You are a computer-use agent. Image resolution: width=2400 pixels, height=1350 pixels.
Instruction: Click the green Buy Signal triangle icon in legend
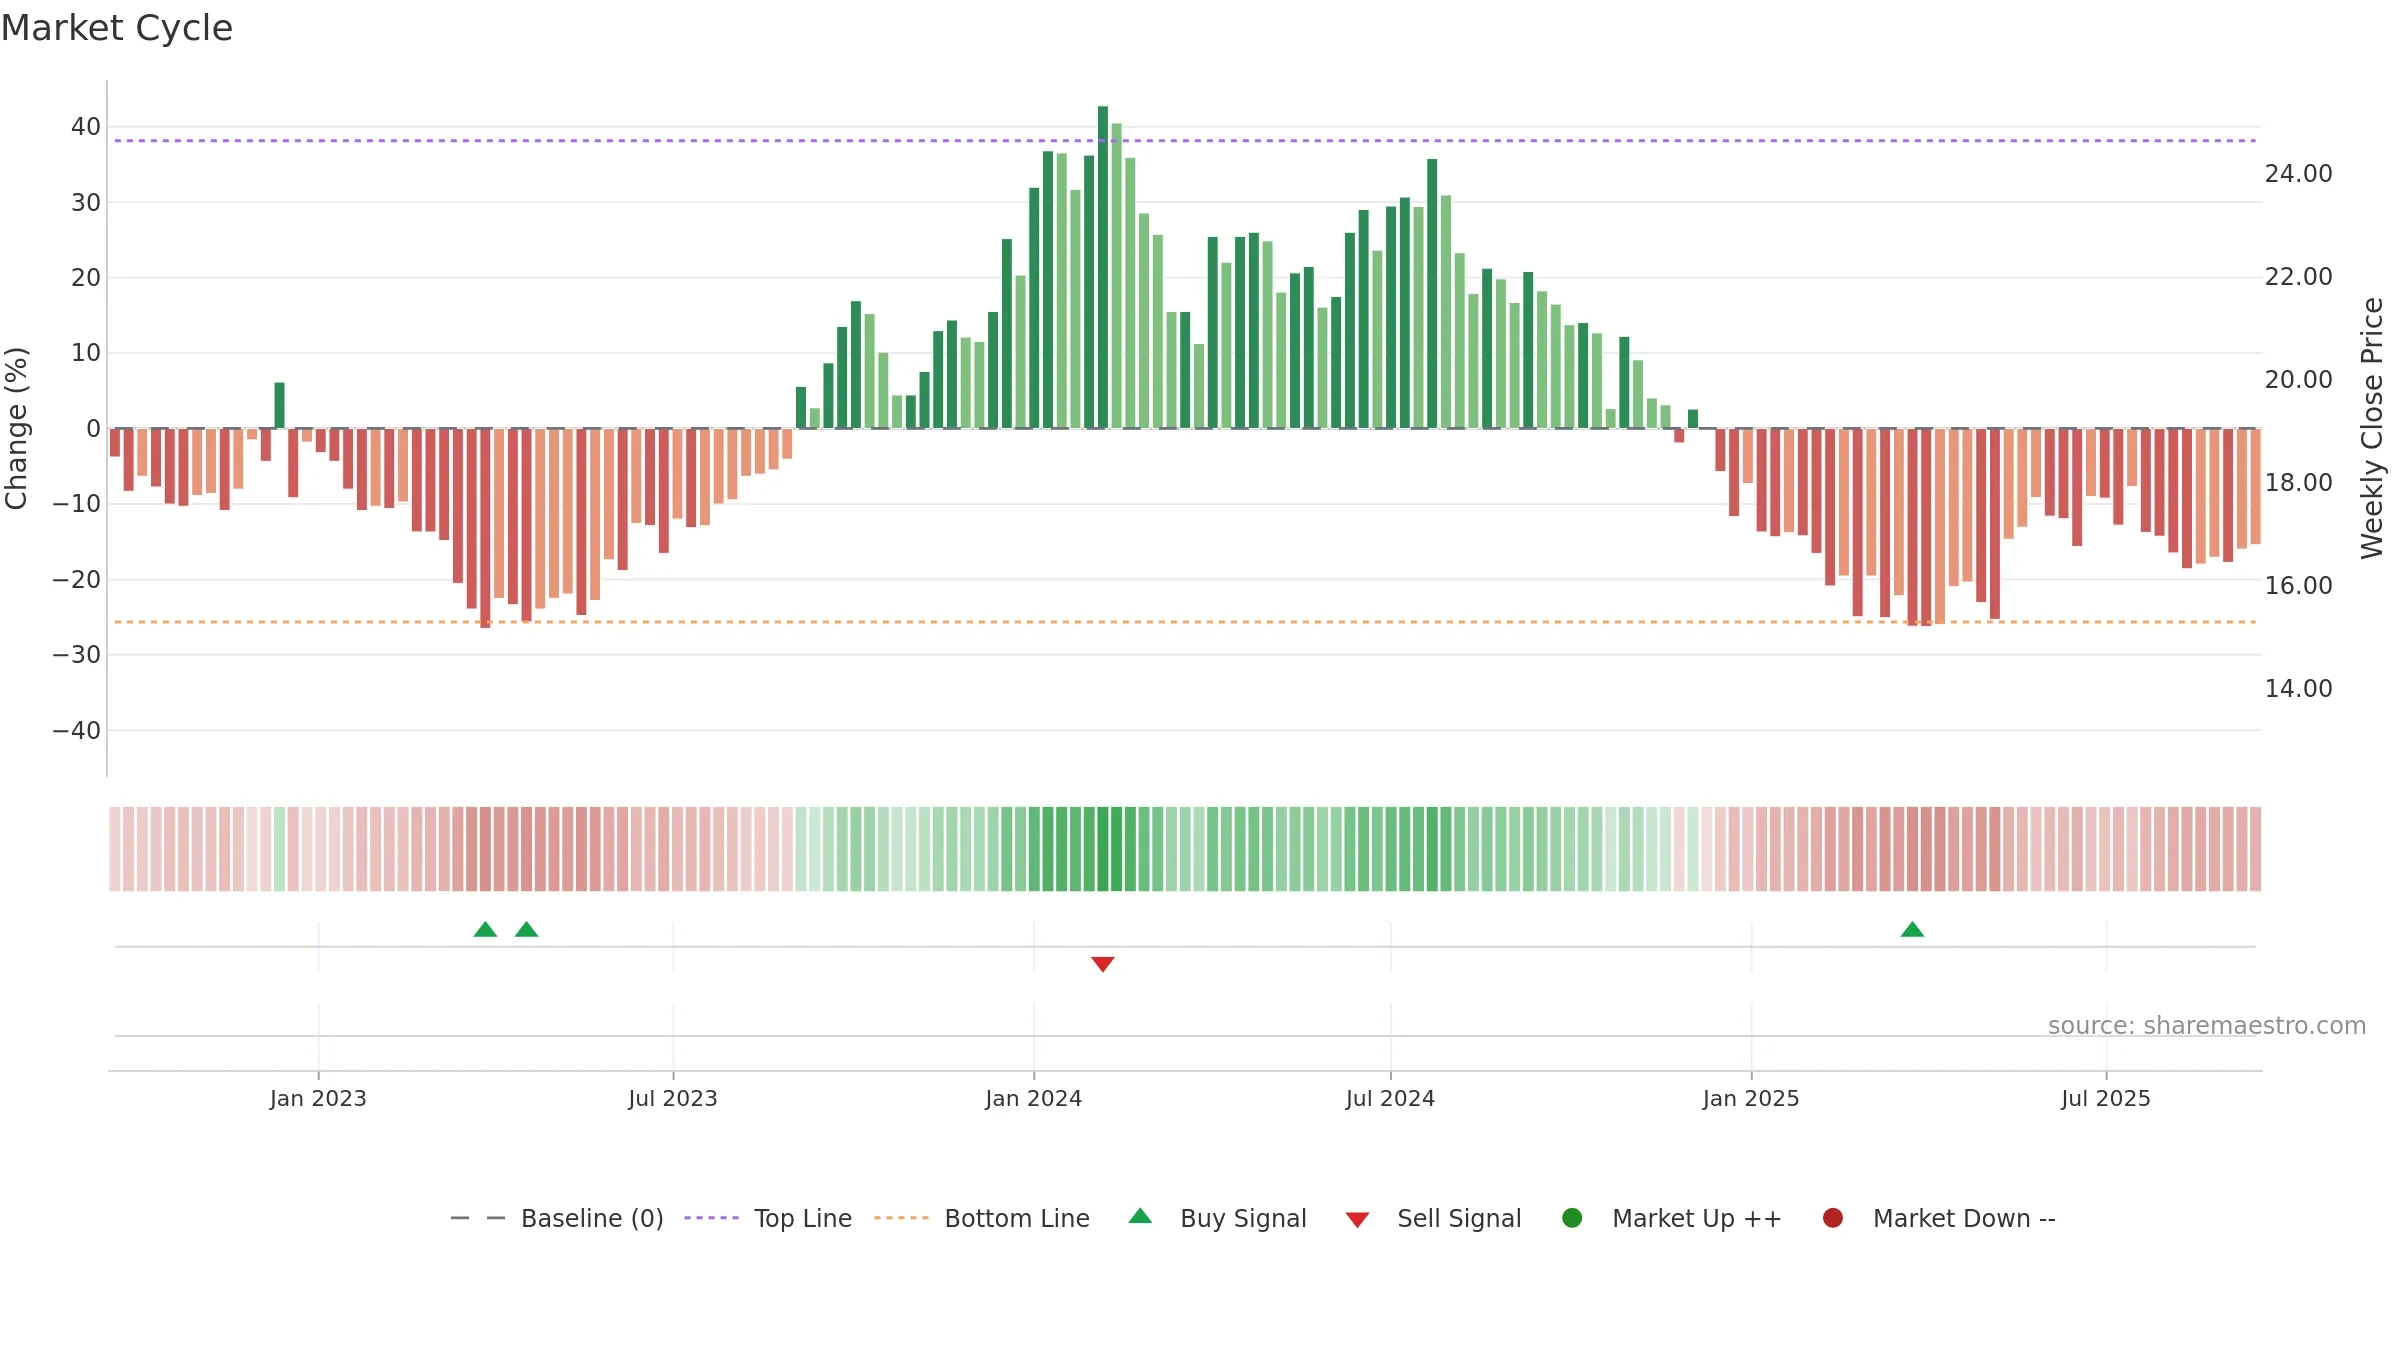tap(1140, 1216)
